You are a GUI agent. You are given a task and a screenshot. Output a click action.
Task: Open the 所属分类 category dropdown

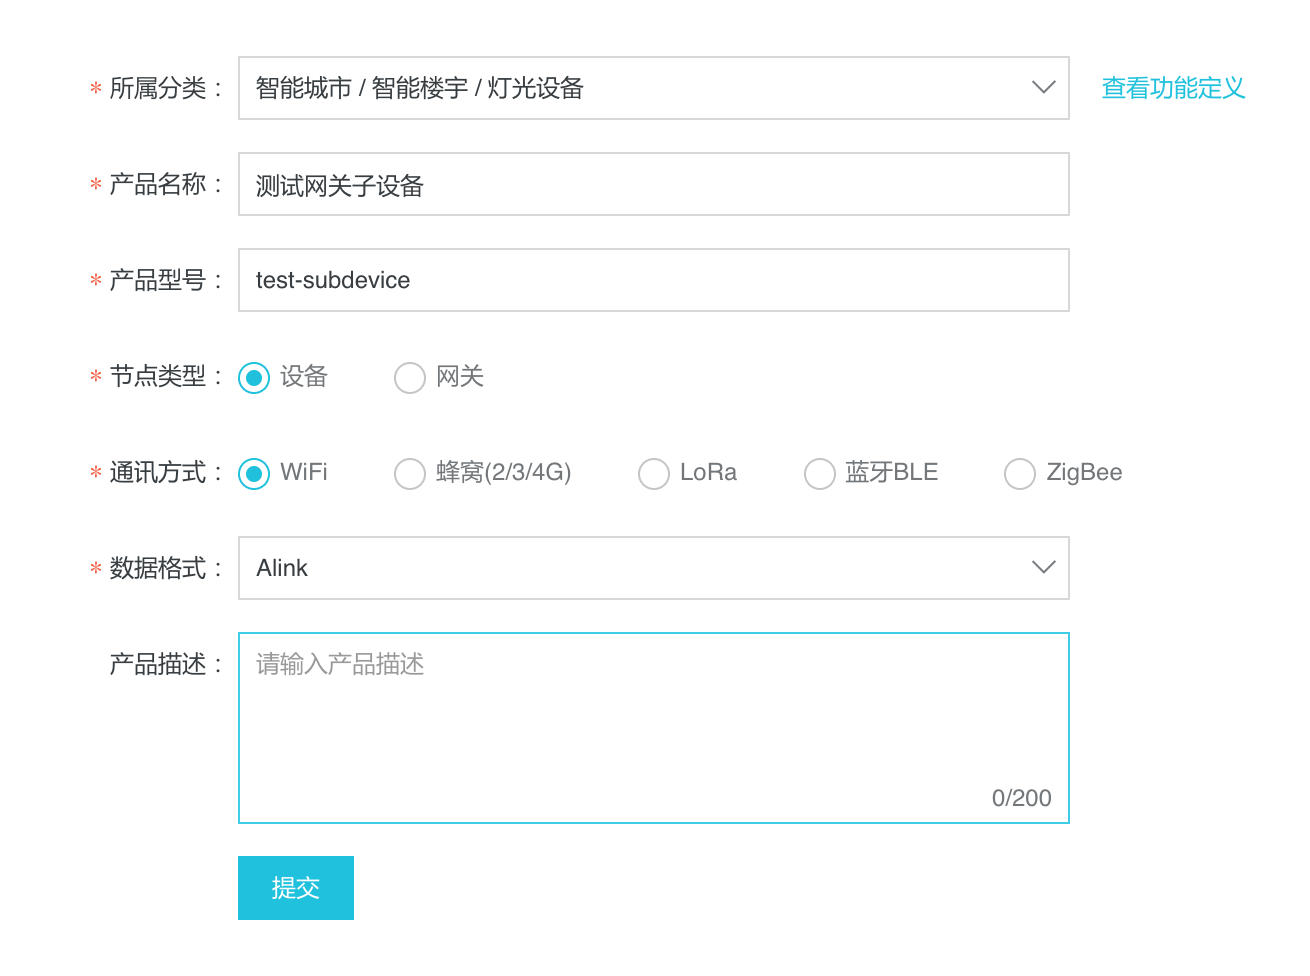tap(653, 88)
